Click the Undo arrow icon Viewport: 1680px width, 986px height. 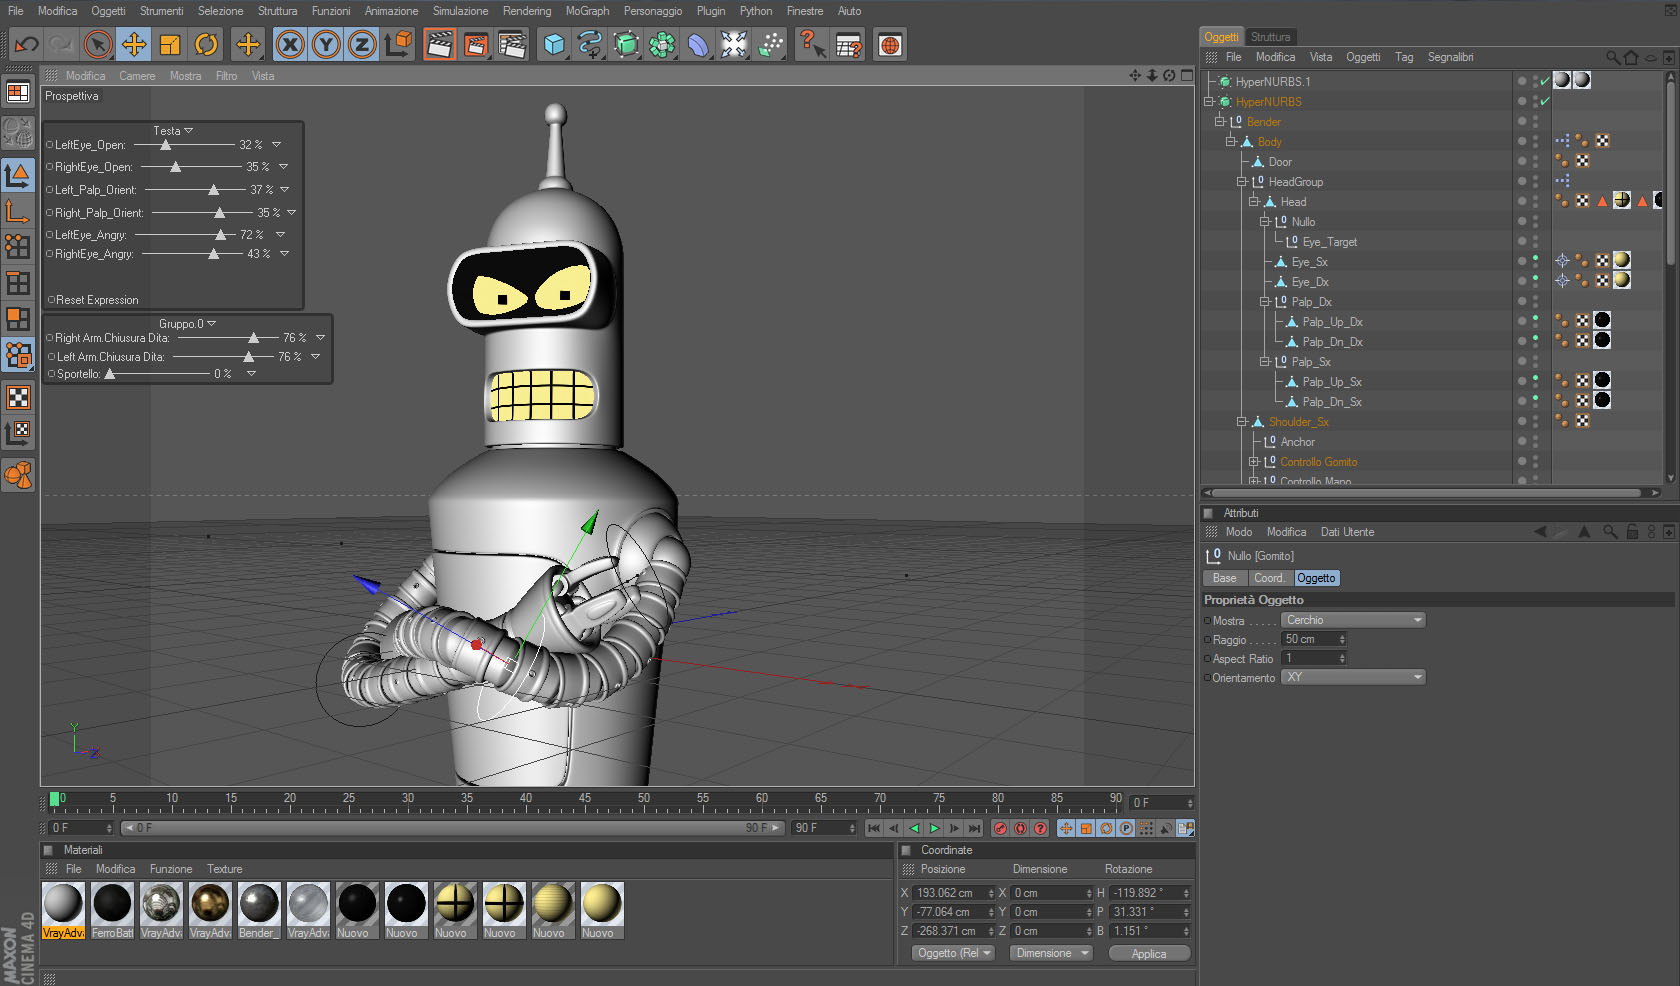(x=27, y=45)
